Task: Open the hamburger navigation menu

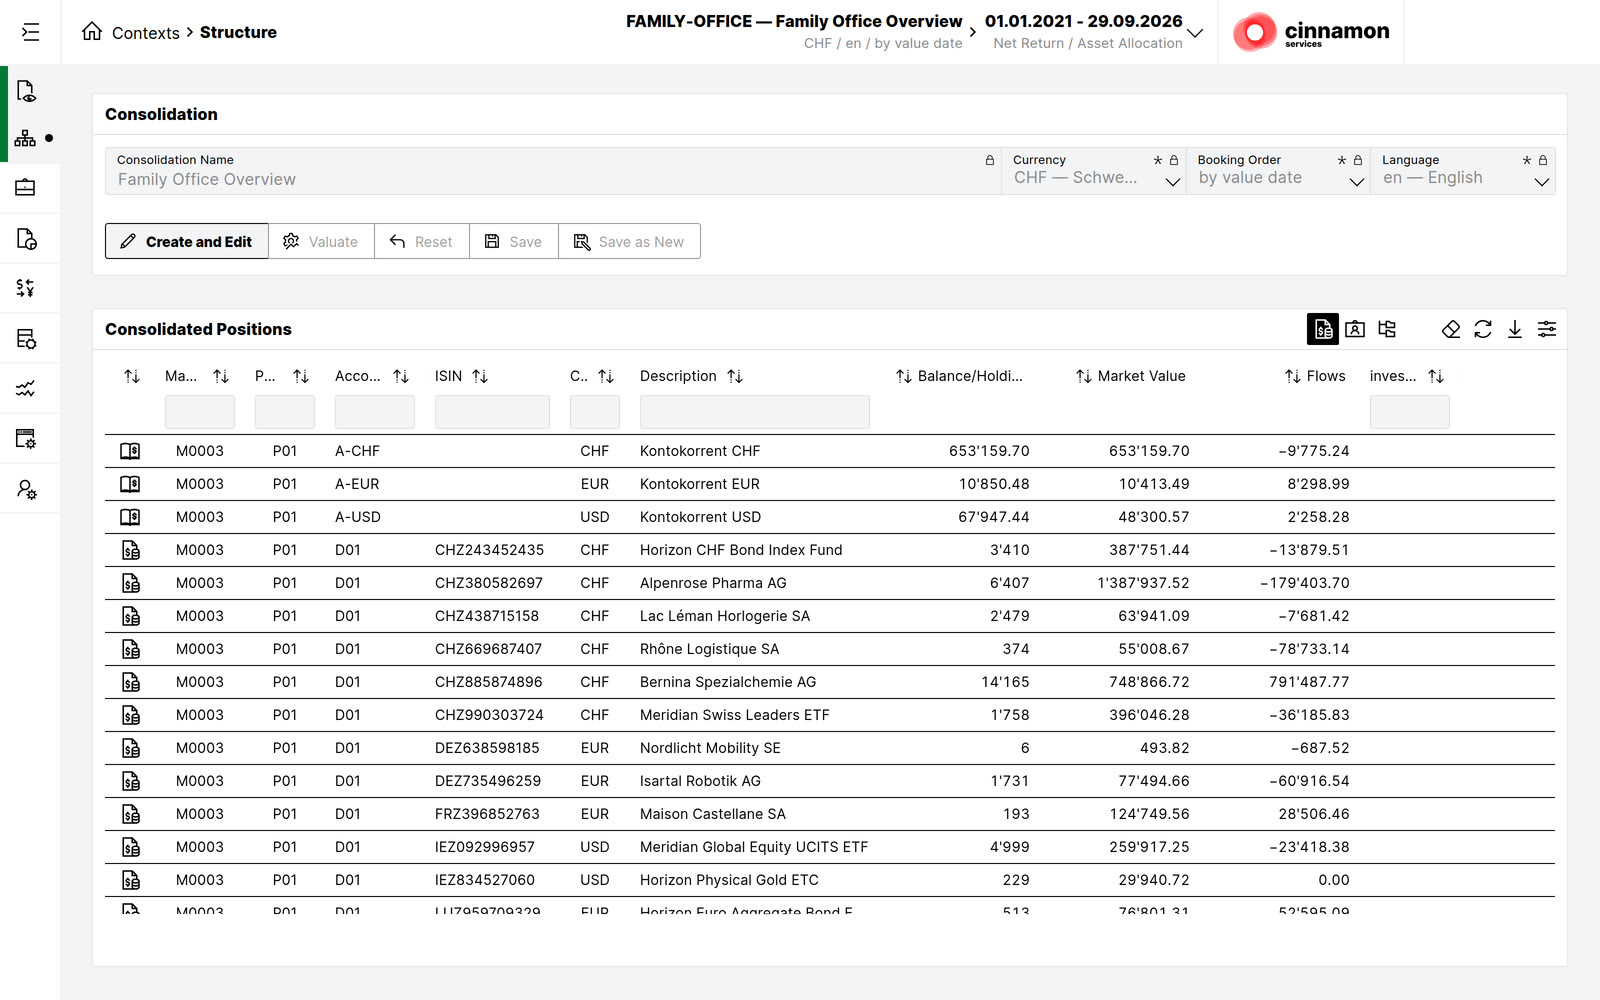Action: click(31, 32)
